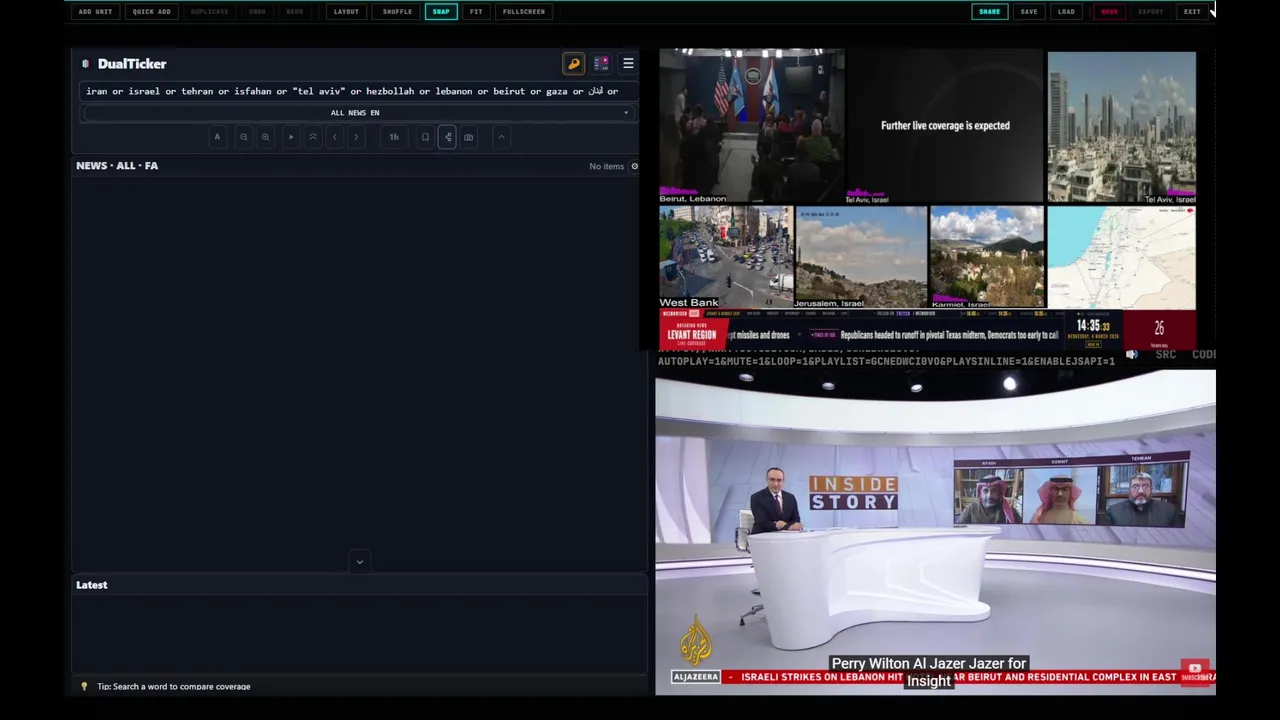1280x720 pixels.
Task: Toggle the highlighted share nodes icon
Action: [x=447, y=137]
